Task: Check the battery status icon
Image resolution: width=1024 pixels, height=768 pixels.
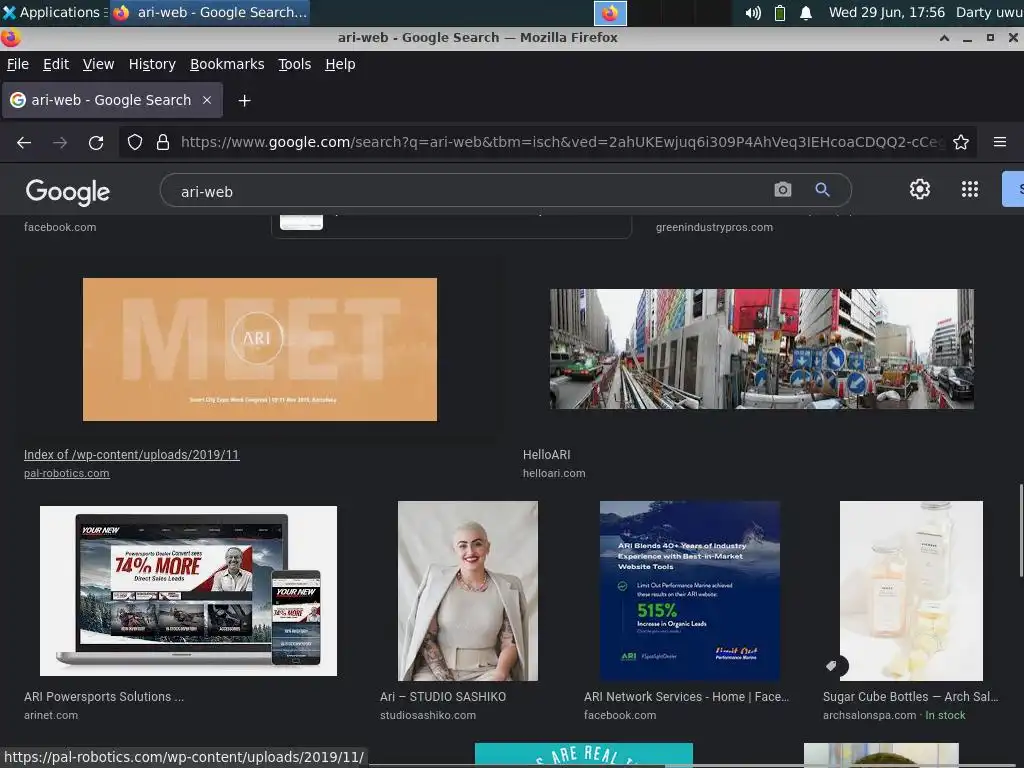Action: click(x=780, y=12)
